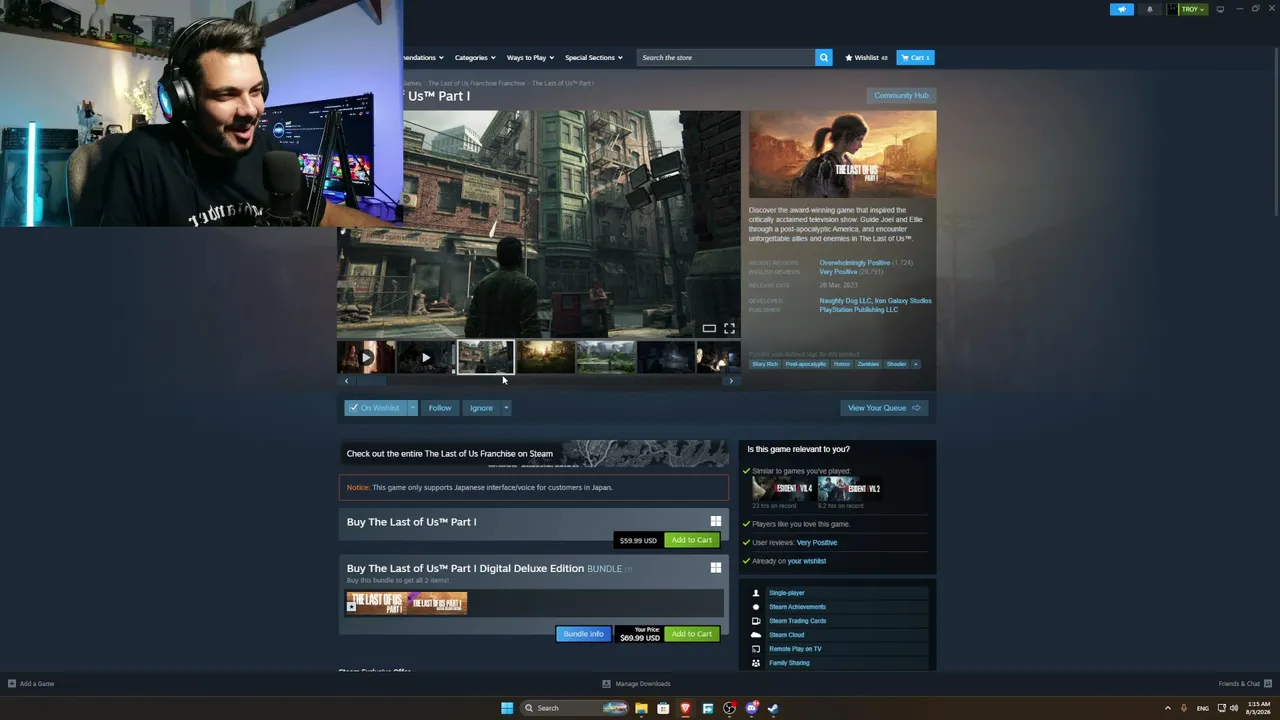The height and width of the screenshot is (720, 1280).
Task: Click the Windows taskbar Search box
Action: click(x=574, y=708)
